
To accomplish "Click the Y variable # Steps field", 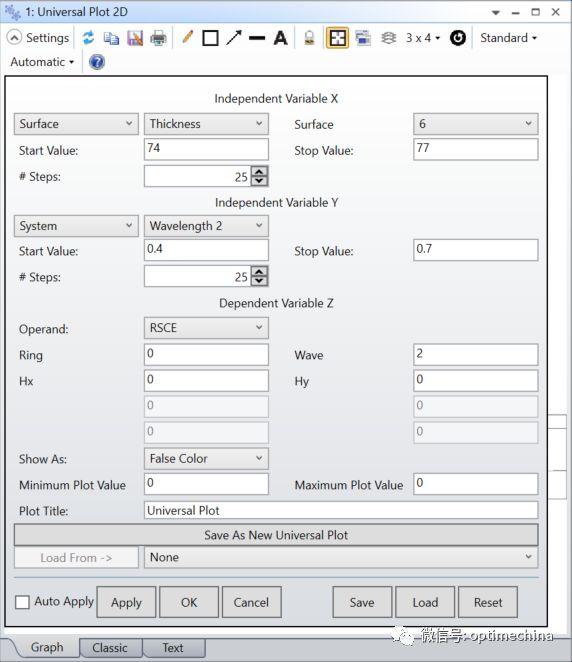I will point(198,277).
